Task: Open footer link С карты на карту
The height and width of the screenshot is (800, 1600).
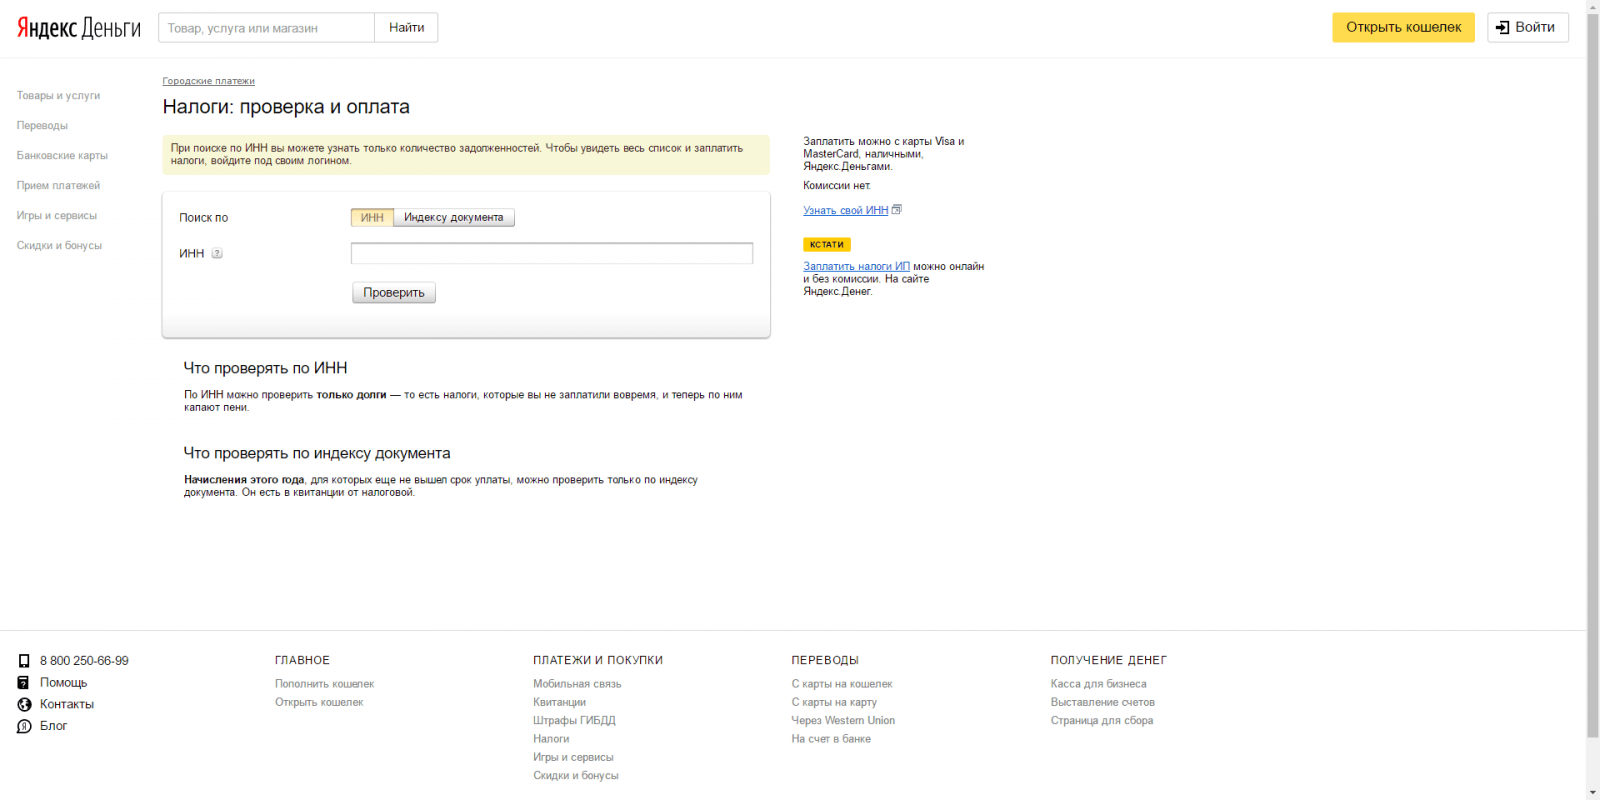Action: (834, 703)
